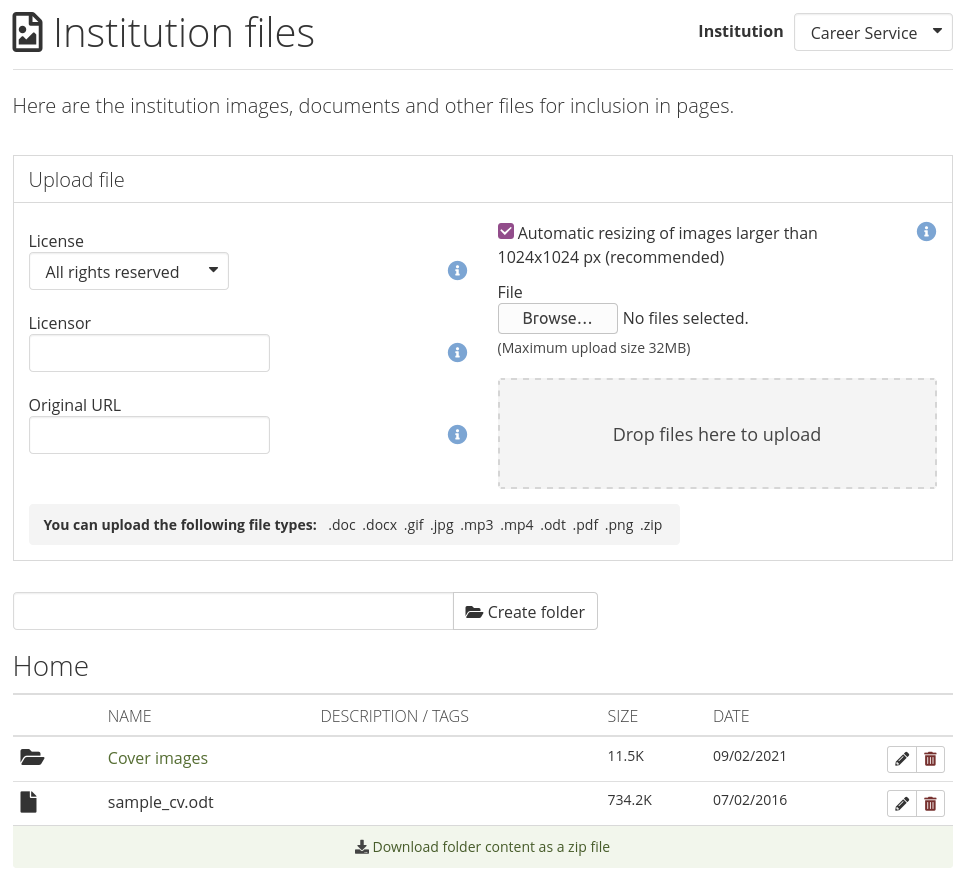This screenshot has height=873, width=957.
Task: Click the drop files upload area
Action: click(x=716, y=434)
